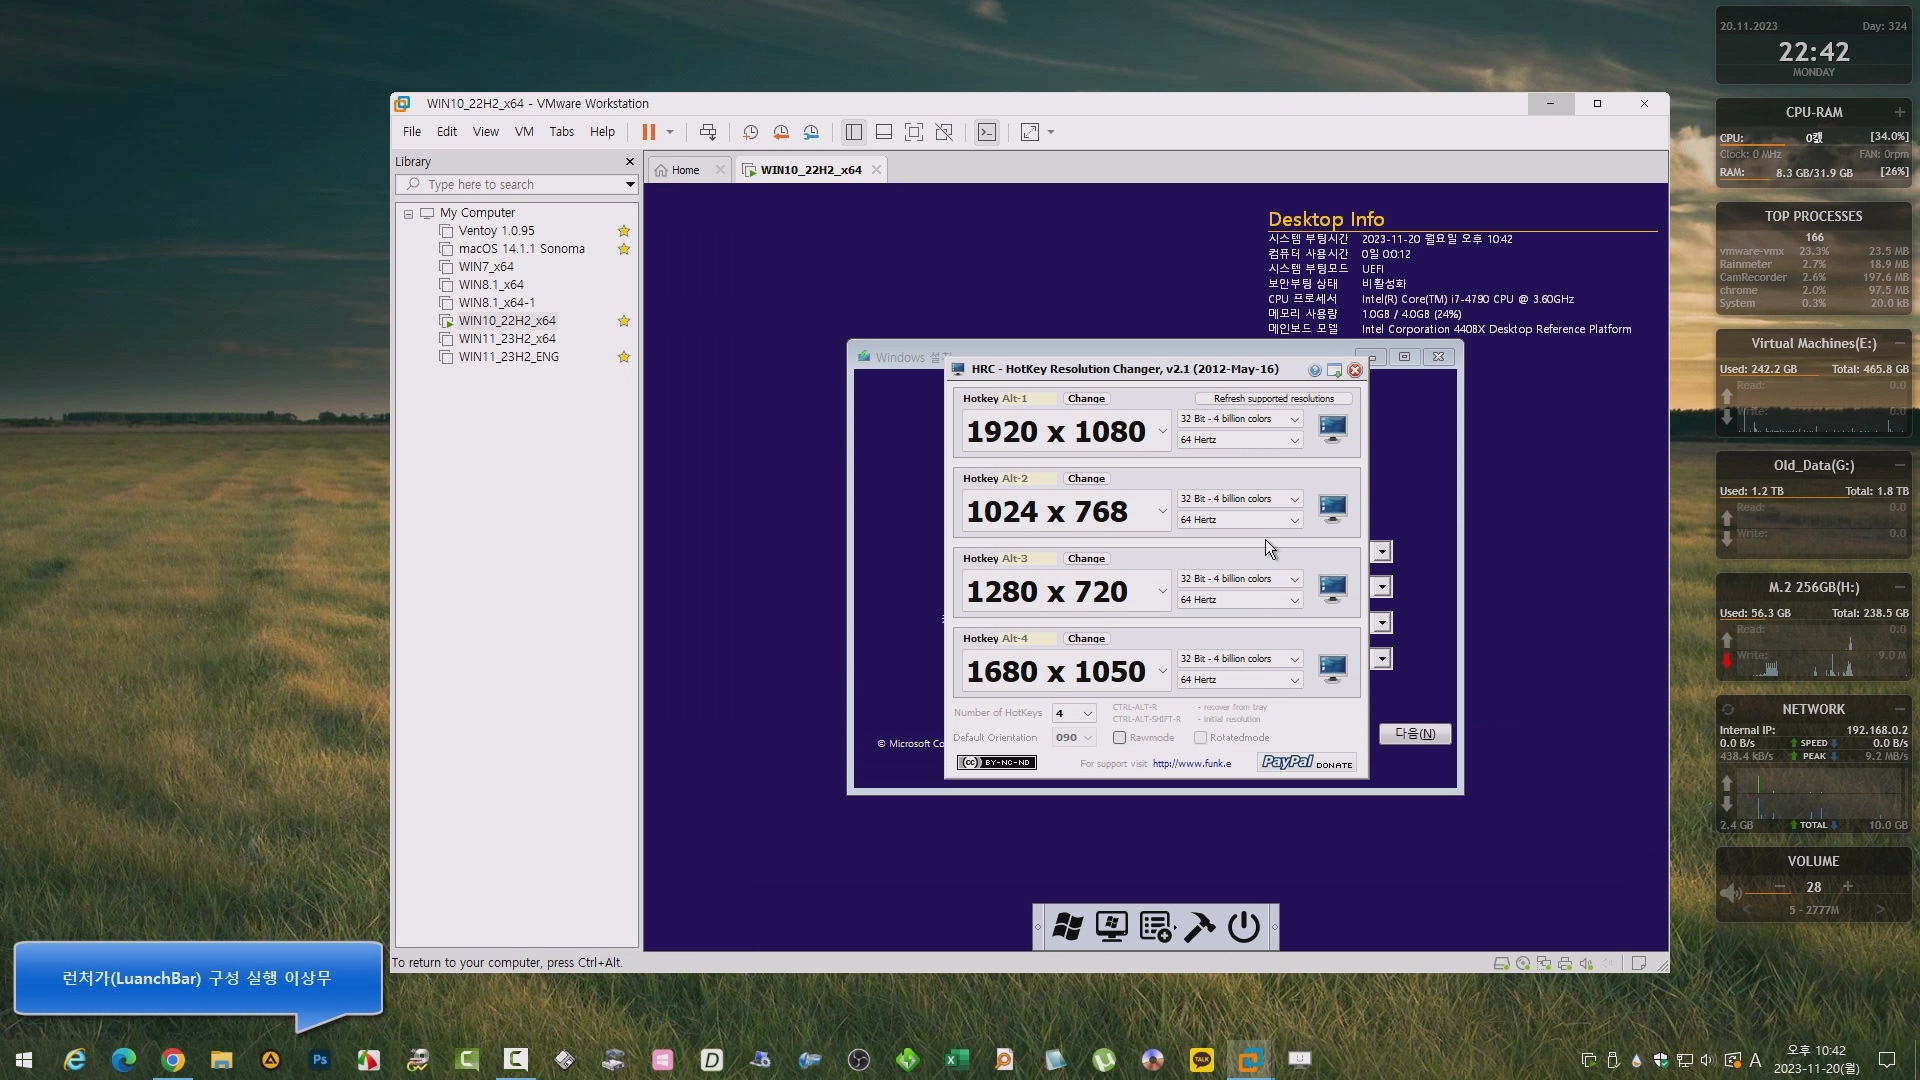Click the hammer tools icon in launcher bar
1920x1080 pixels.
click(x=1199, y=927)
